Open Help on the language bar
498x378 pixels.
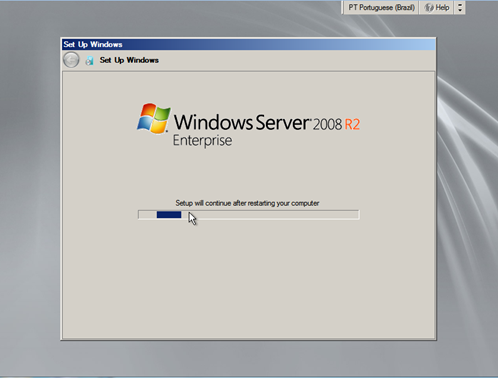[437, 7]
